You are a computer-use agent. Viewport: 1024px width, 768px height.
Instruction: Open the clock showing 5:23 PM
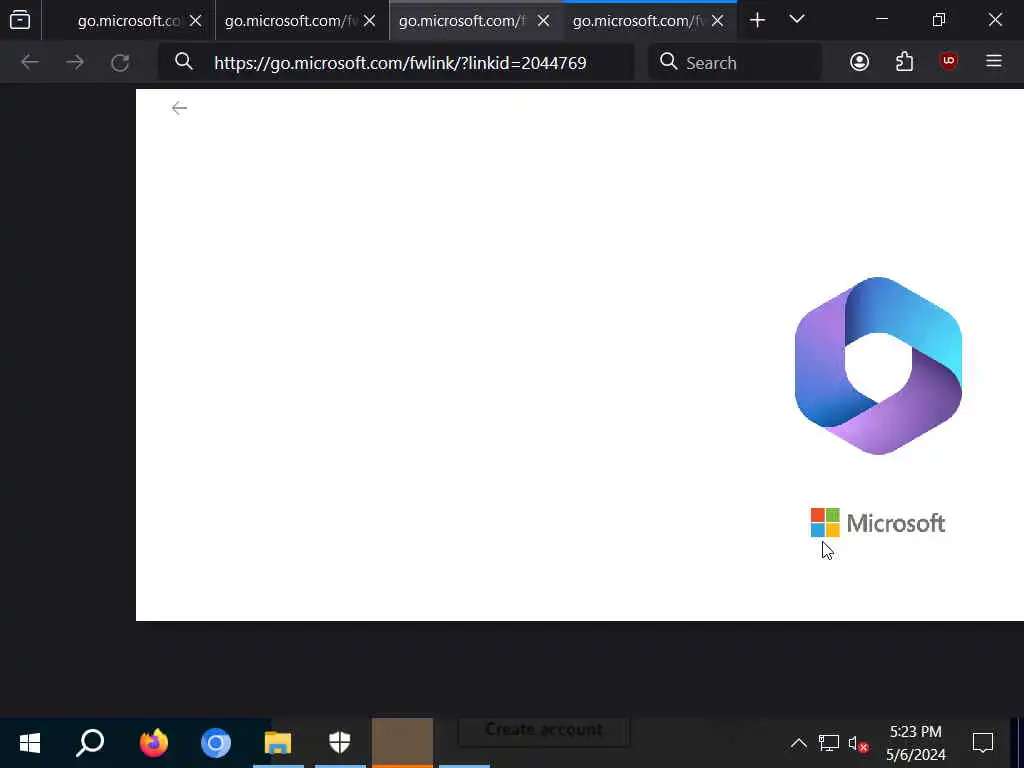[916, 743]
